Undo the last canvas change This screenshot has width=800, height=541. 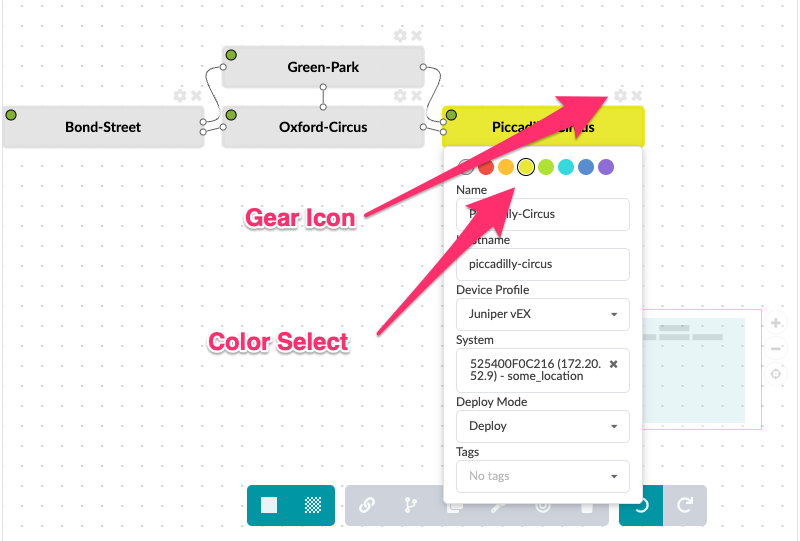click(641, 505)
